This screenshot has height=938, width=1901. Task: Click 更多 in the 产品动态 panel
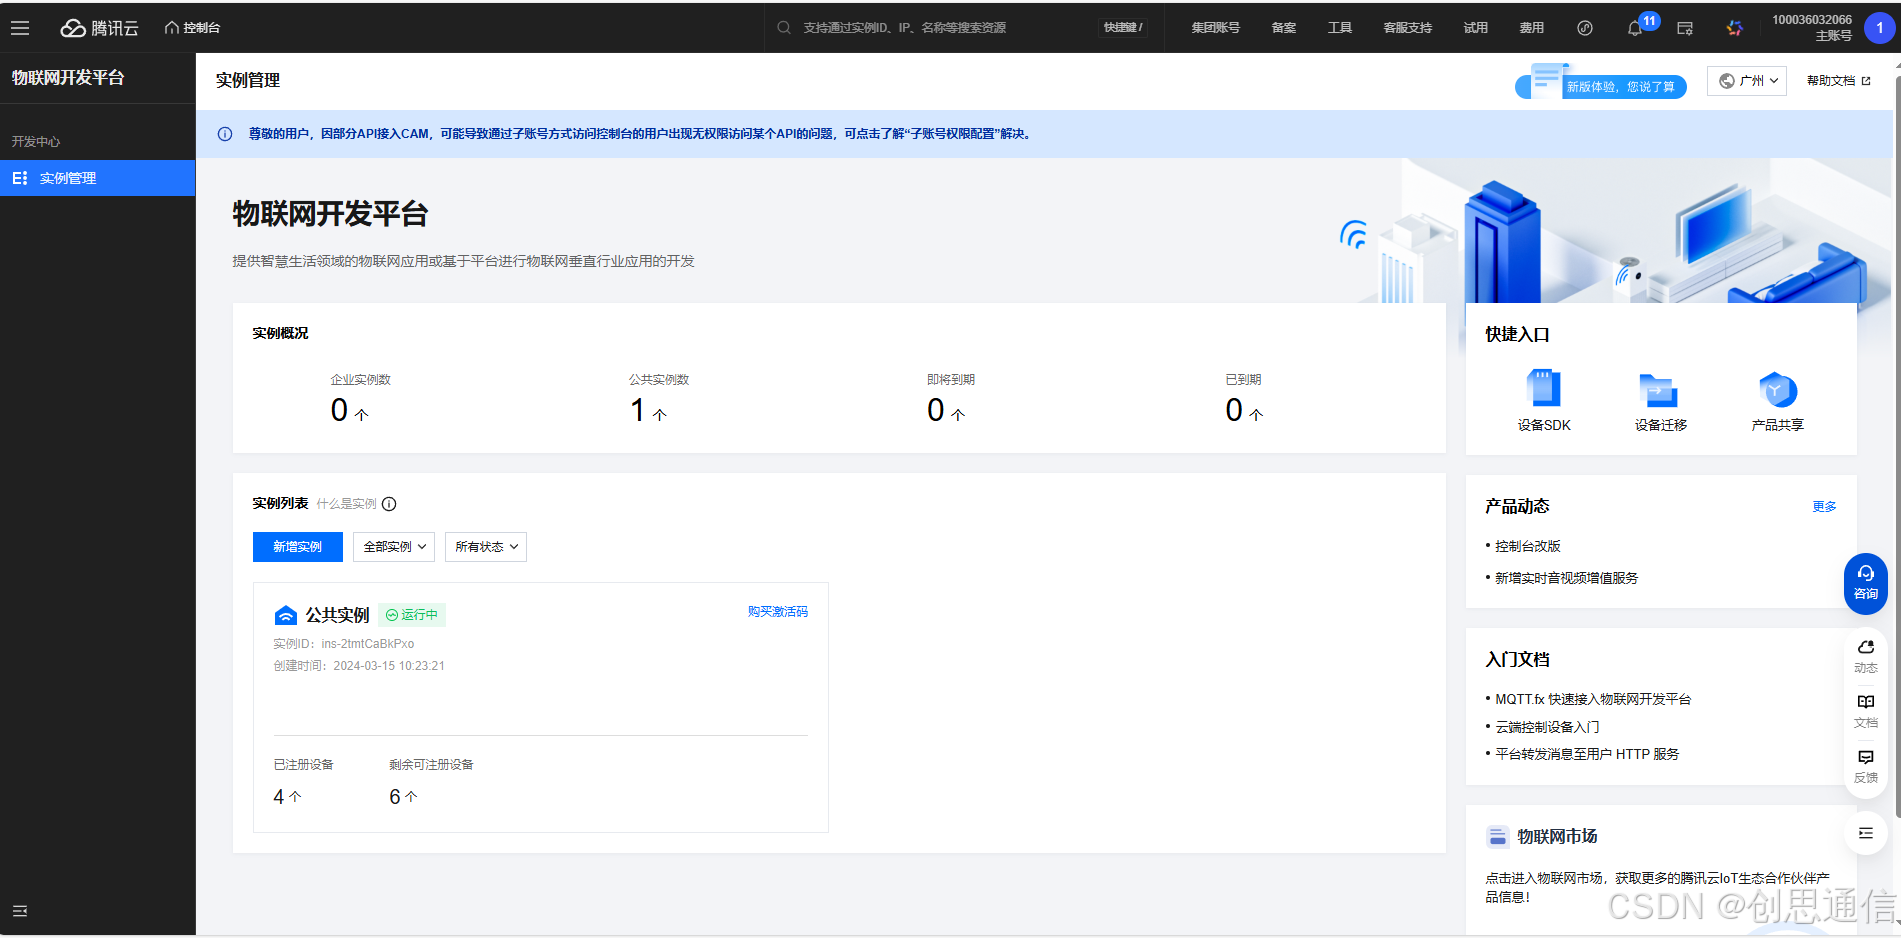pos(1824,507)
